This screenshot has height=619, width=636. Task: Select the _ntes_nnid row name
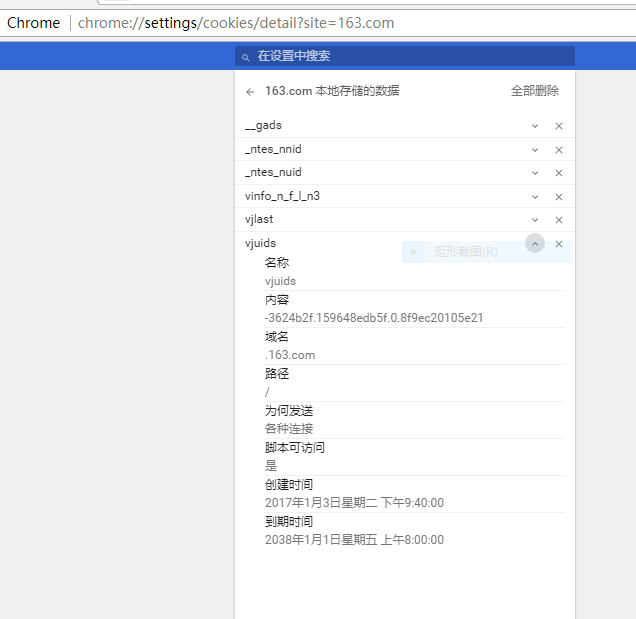273,149
